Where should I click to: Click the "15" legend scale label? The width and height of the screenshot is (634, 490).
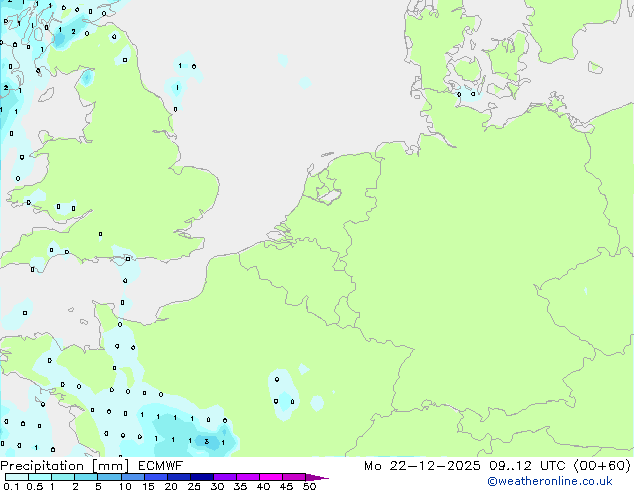(148, 486)
